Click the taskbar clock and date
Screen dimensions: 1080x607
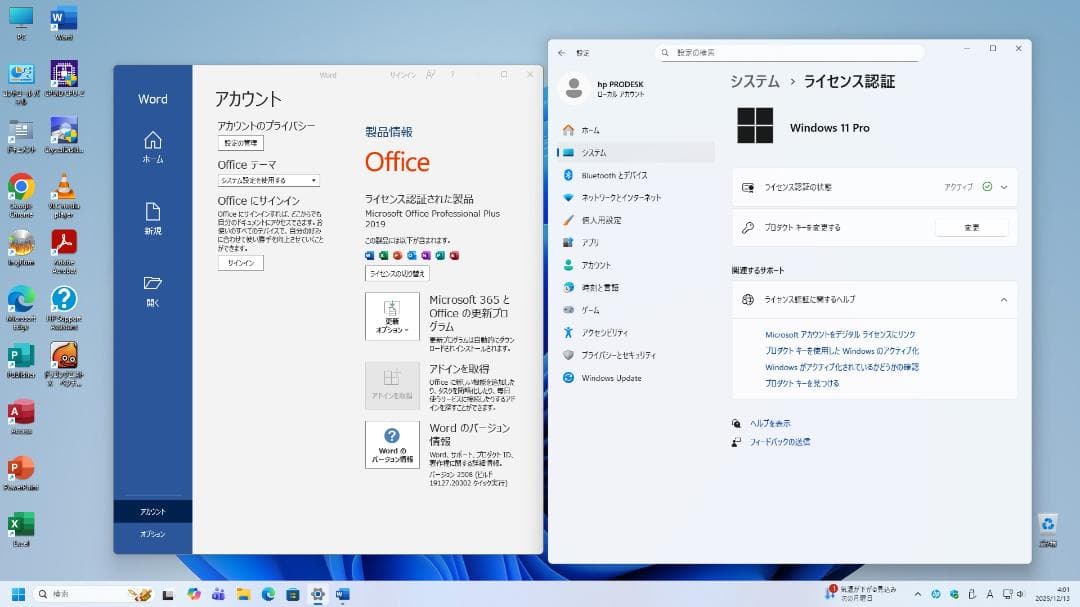tap(1052, 594)
